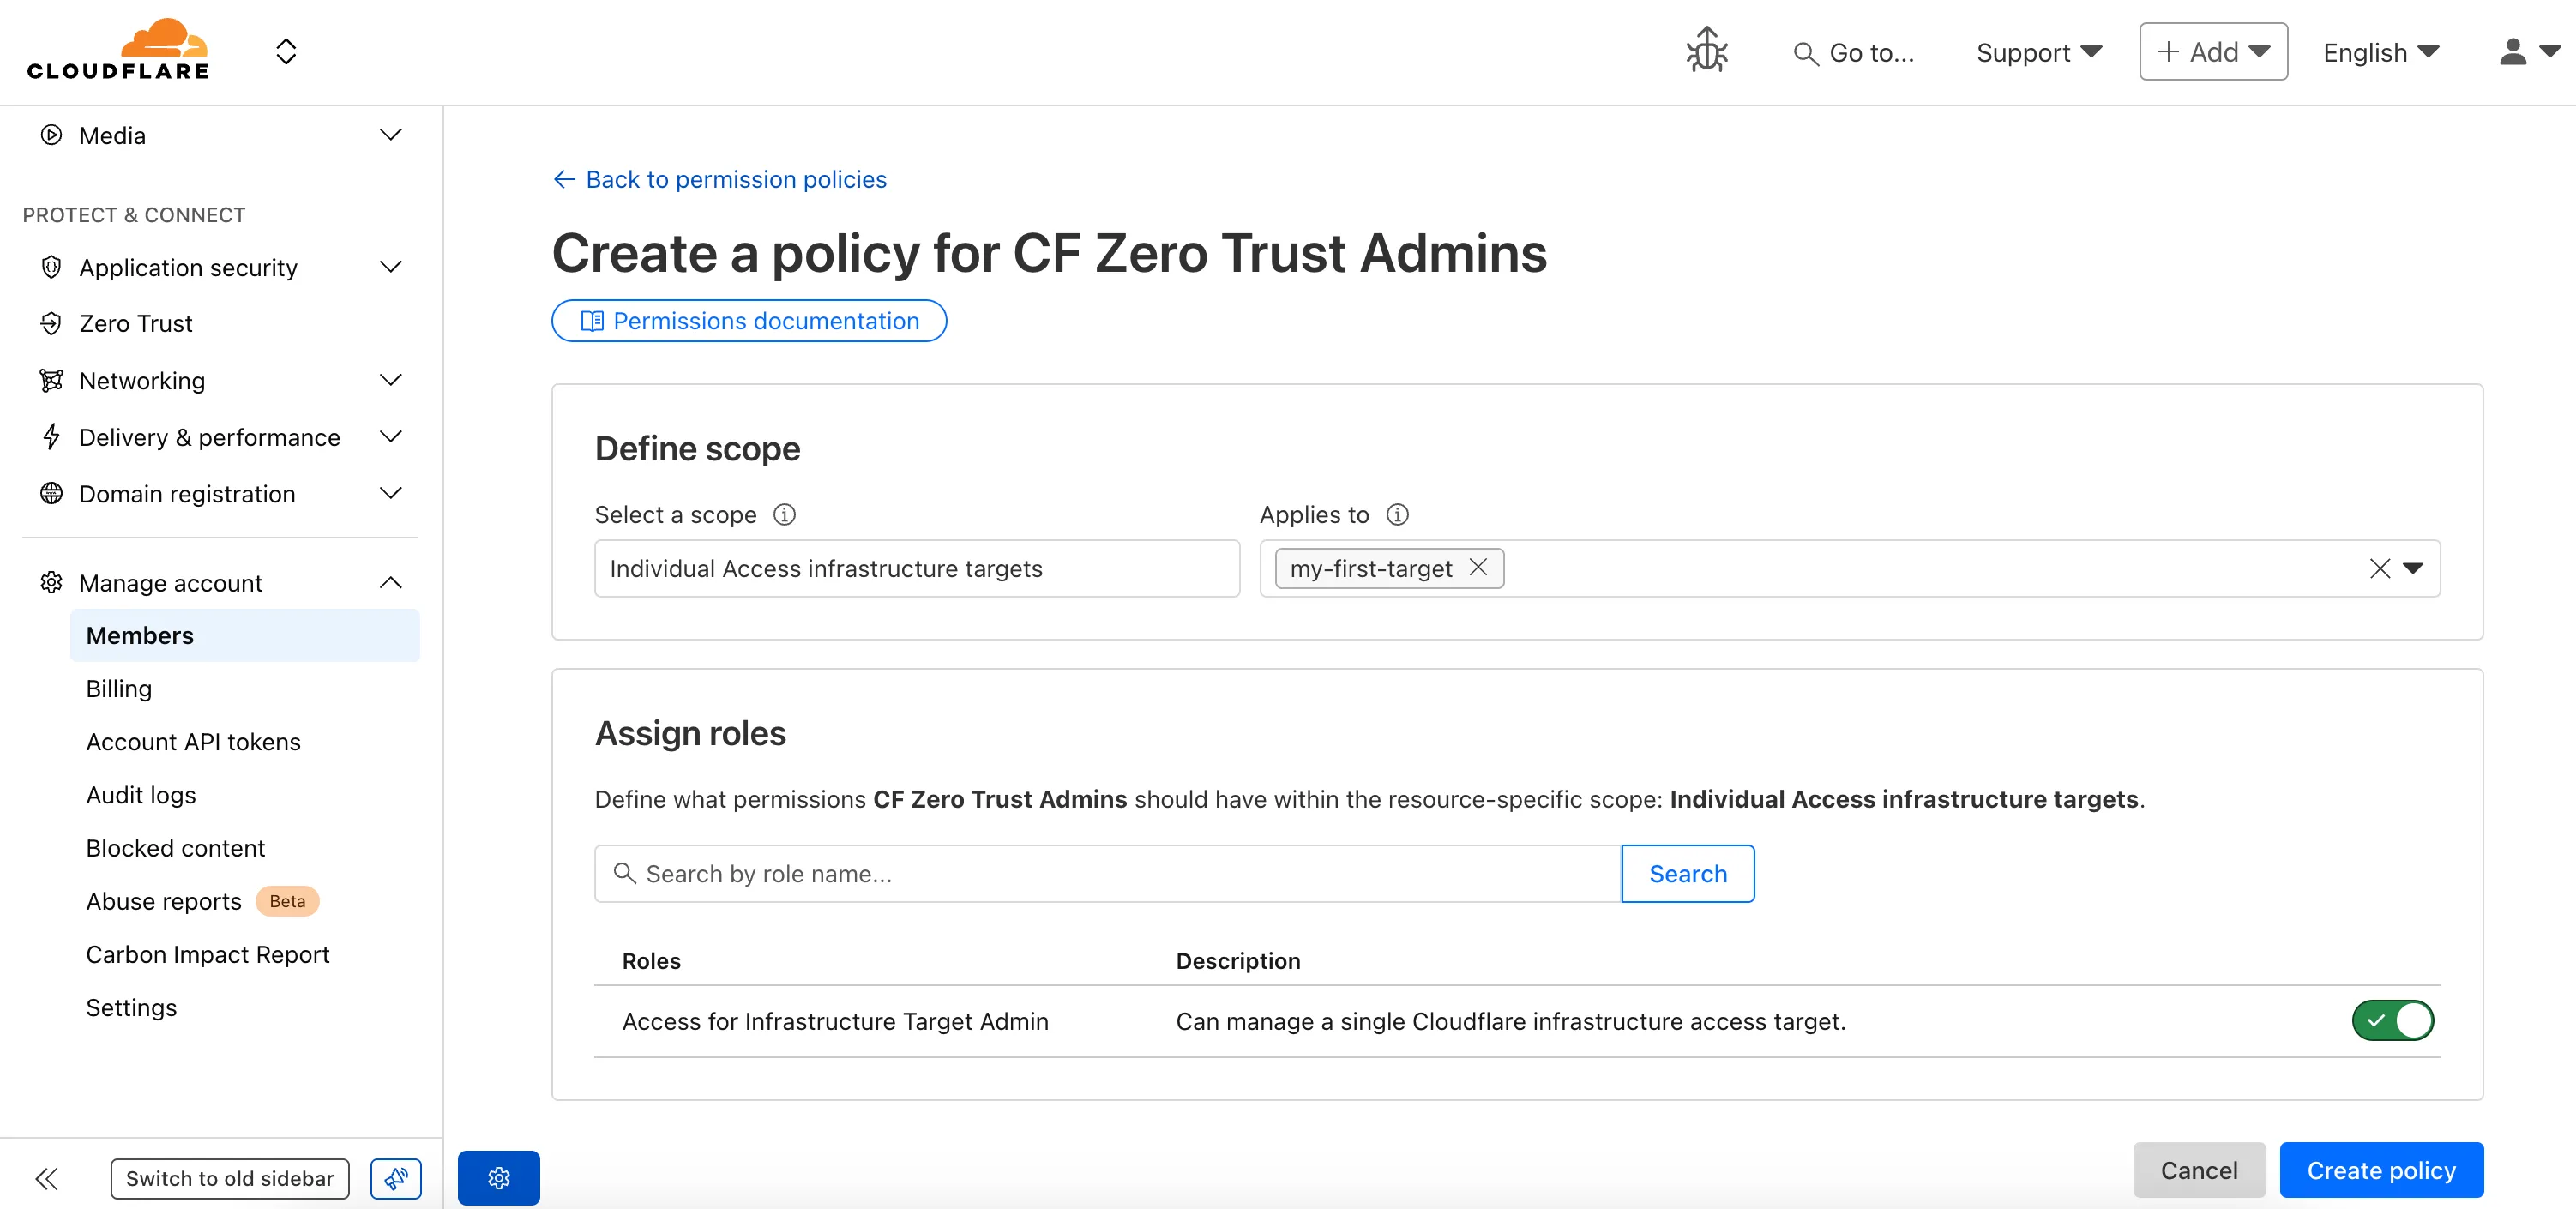This screenshot has height=1209, width=2576.
Task: Click the Application security shield icon
Action: [52, 266]
